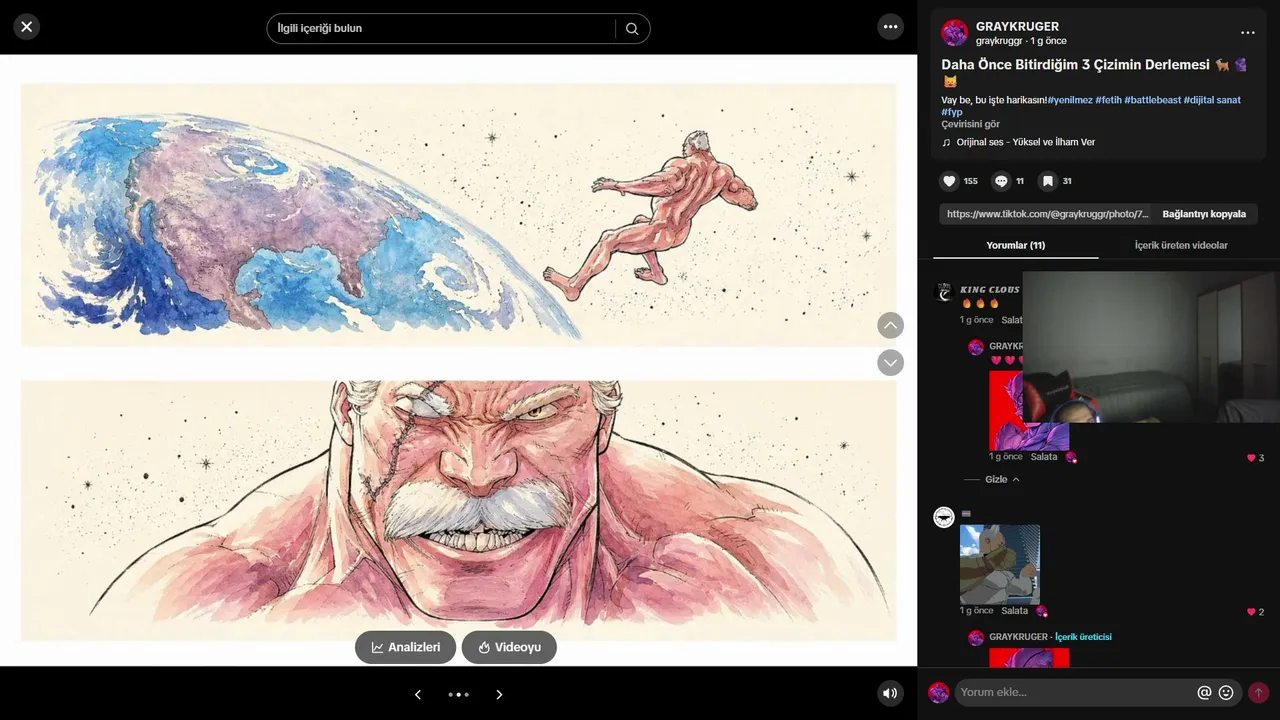Click the comment bubble icon showing 11
The height and width of the screenshot is (720, 1280).
1001,181
